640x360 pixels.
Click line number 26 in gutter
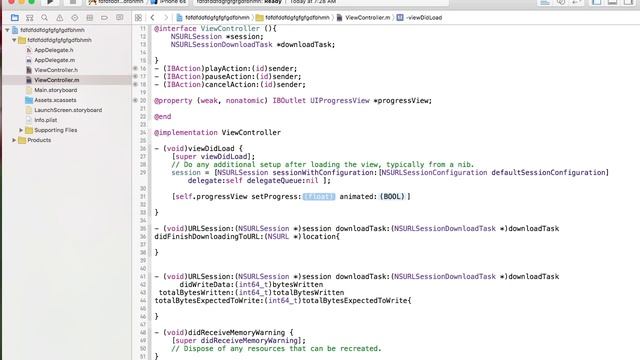143,149
